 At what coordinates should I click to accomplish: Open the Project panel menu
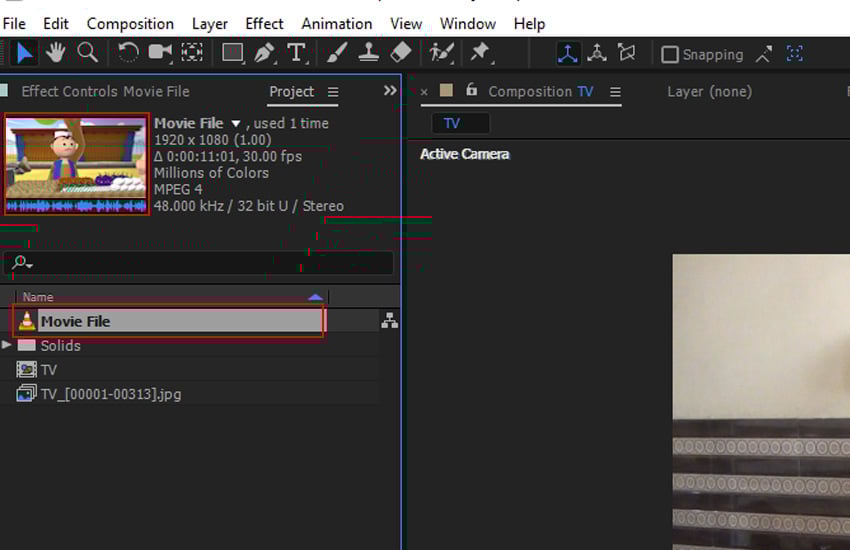pyautogui.click(x=333, y=92)
